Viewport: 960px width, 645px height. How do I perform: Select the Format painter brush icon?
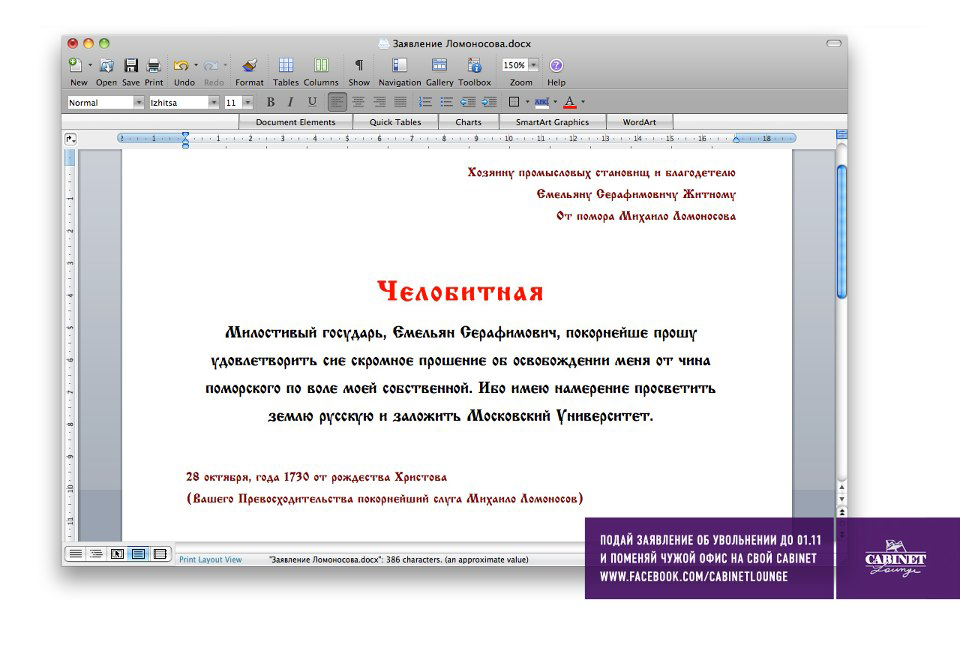(x=249, y=65)
